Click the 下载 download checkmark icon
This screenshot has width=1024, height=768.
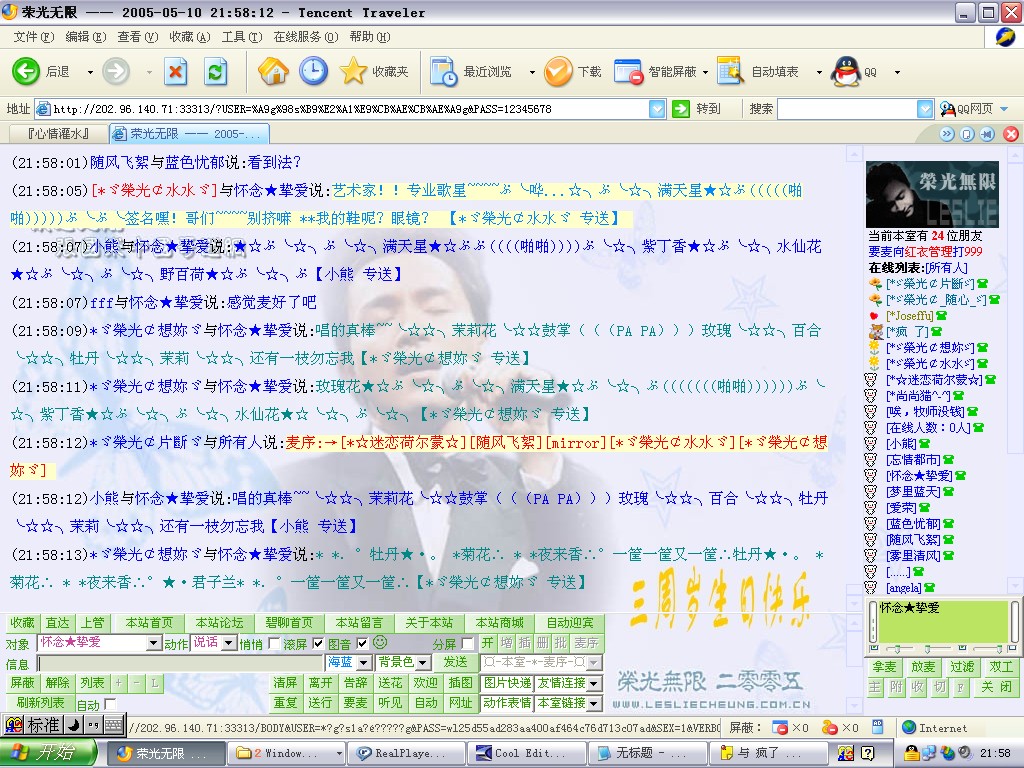coord(558,71)
